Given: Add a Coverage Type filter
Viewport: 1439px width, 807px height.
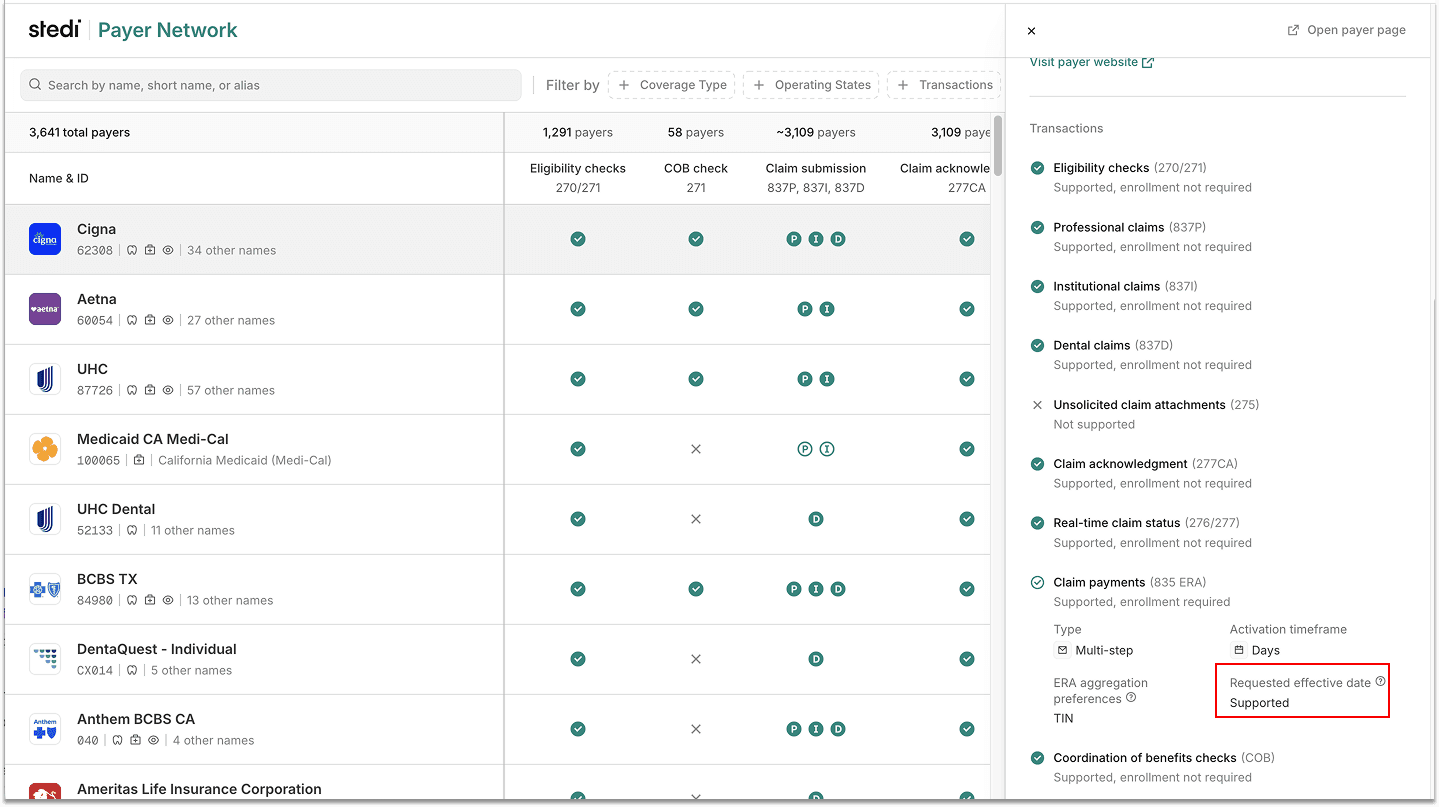Looking at the screenshot, I should click(x=671, y=85).
